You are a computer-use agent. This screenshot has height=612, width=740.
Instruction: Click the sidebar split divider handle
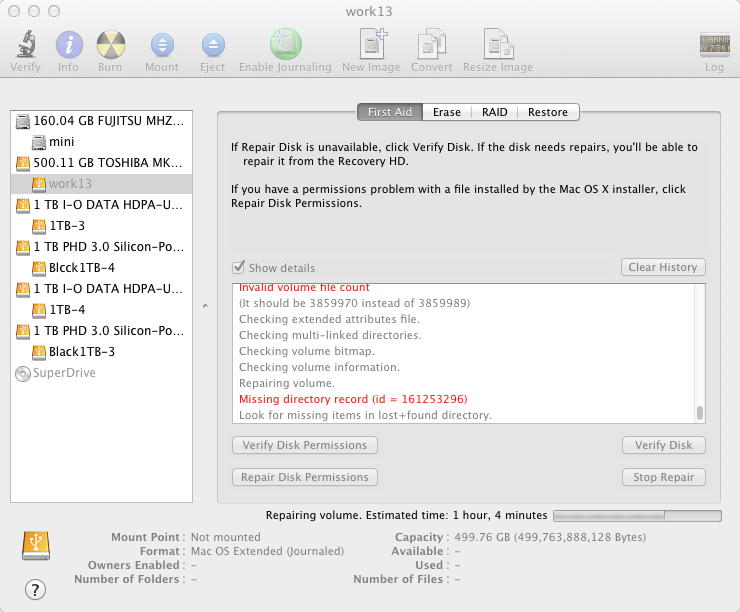point(205,306)
